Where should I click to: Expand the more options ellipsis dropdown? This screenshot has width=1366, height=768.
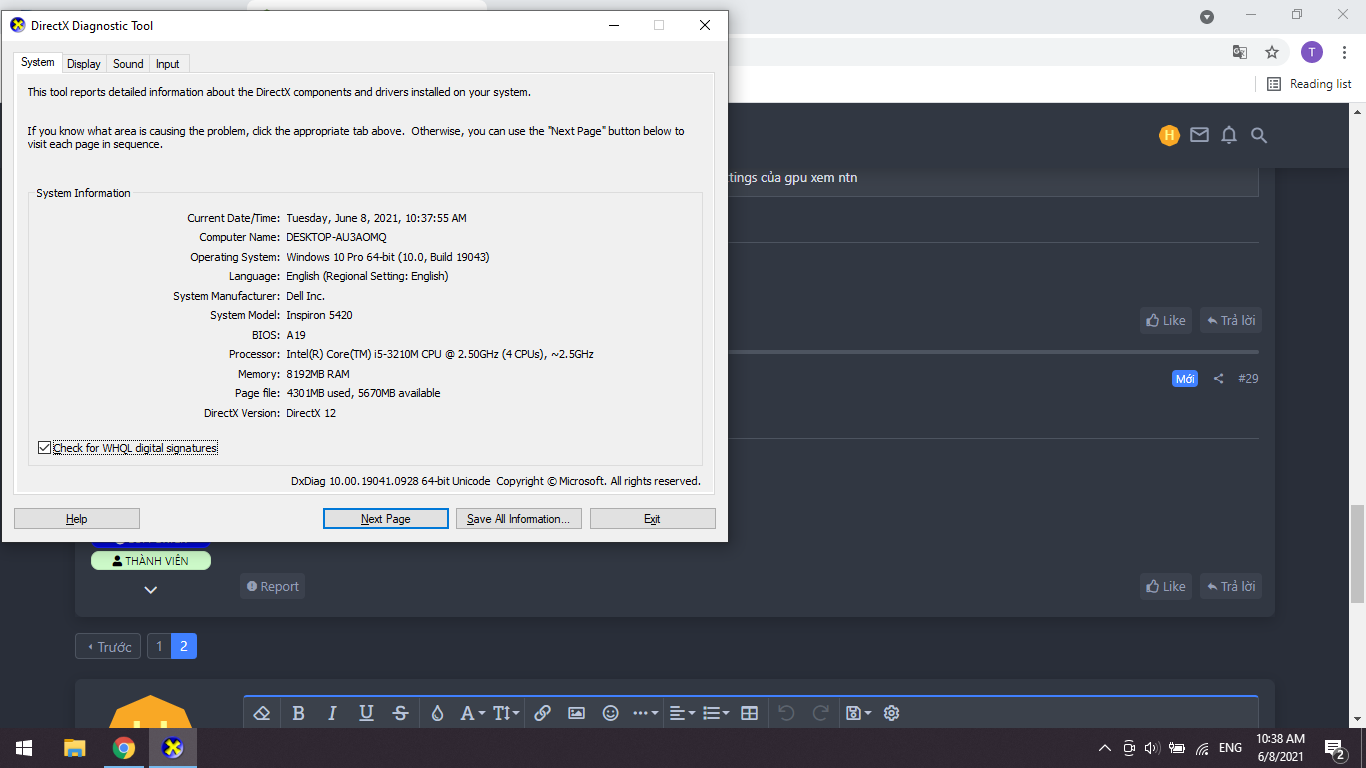tap(645, 713)
